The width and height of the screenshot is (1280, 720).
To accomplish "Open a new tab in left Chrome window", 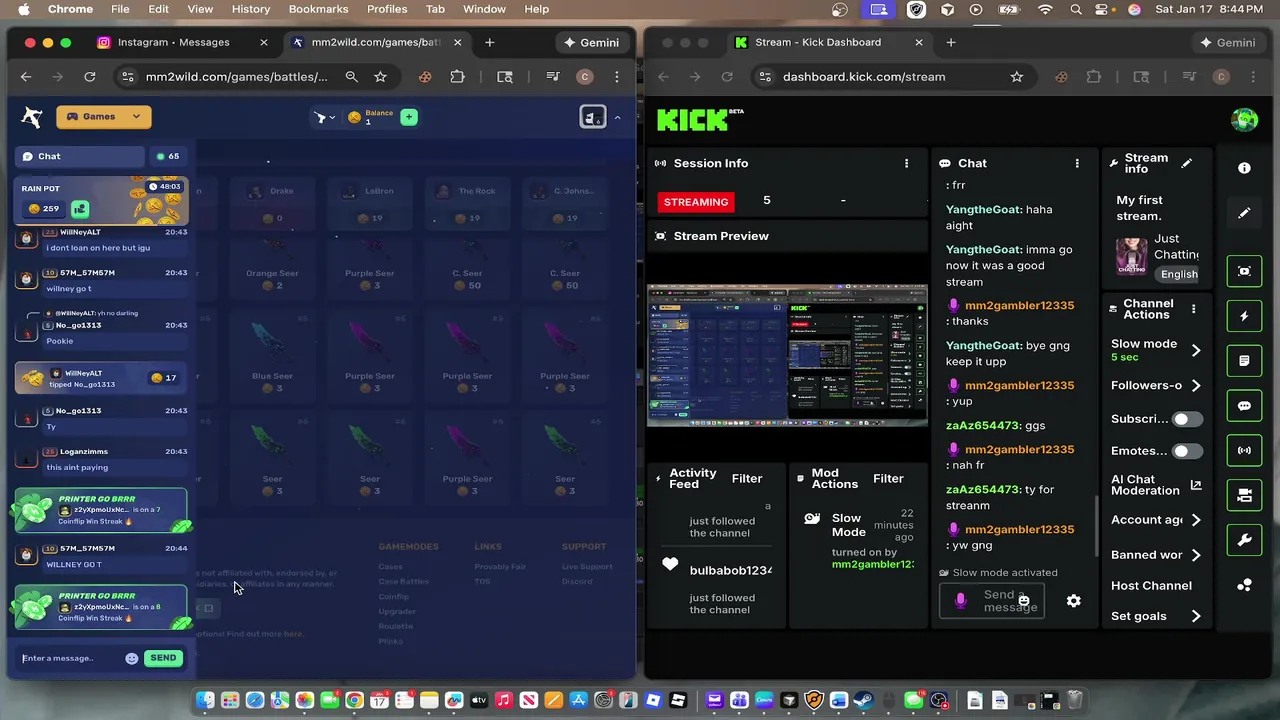I will pos(489,42).
